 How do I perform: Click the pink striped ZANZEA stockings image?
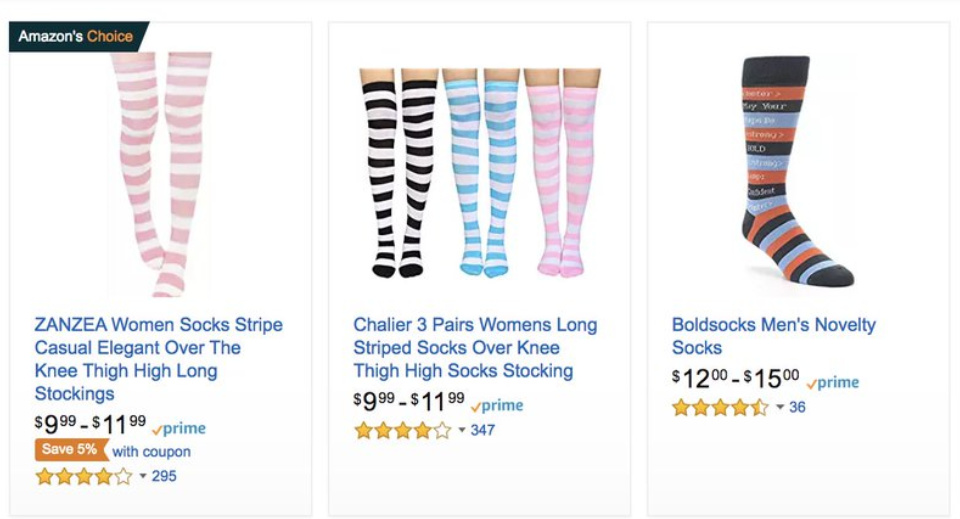(x=160, y=175)
